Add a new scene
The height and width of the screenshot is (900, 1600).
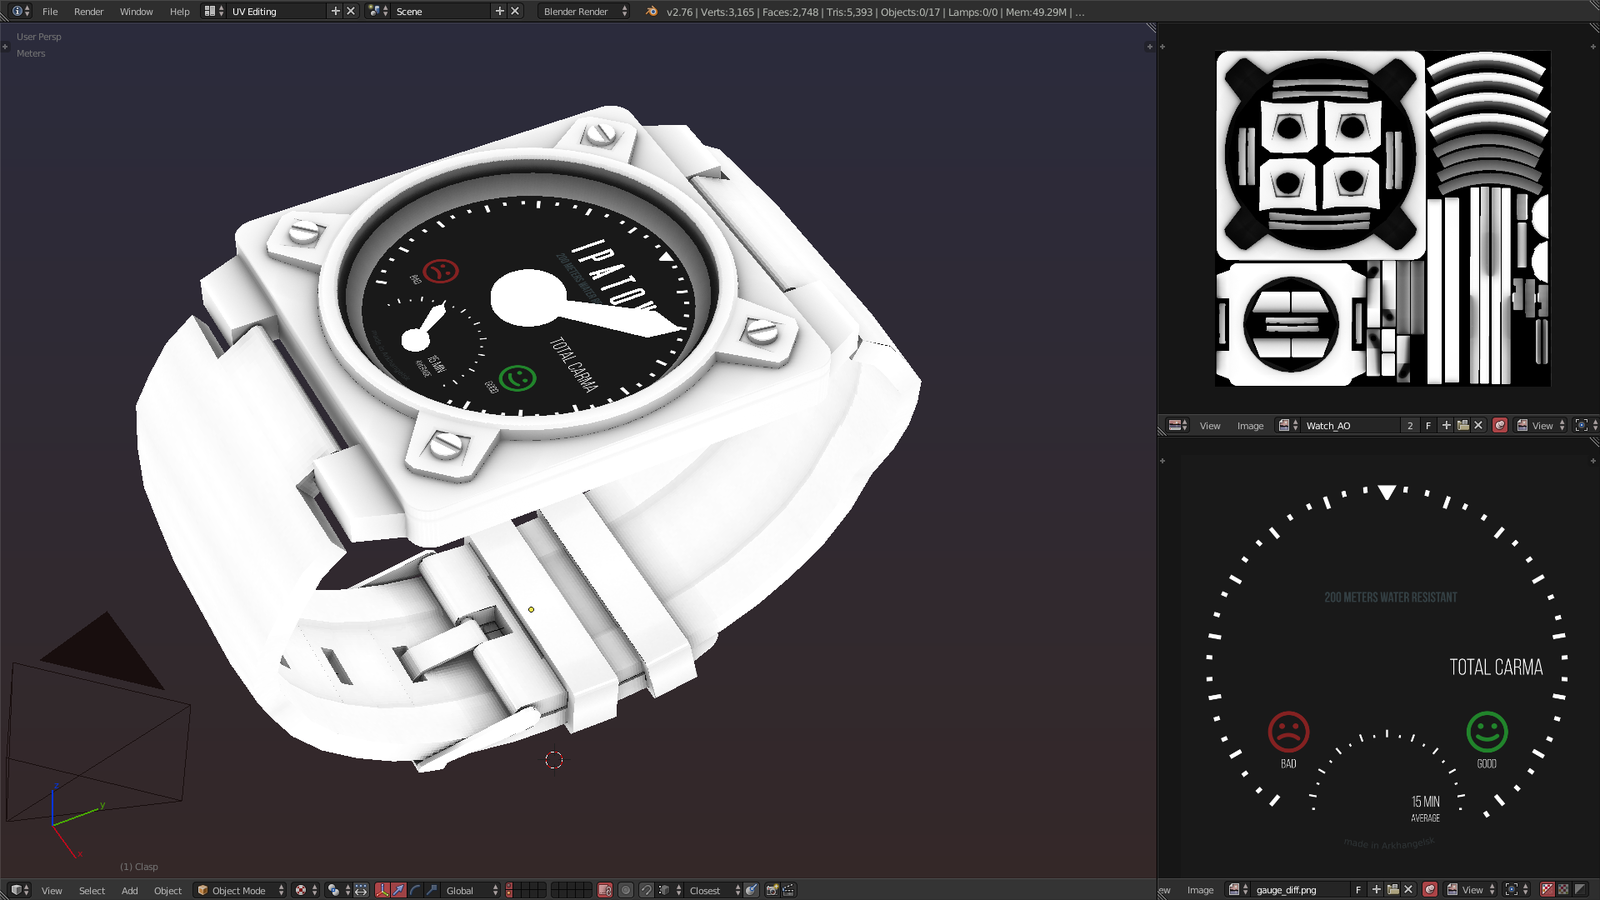[x=499, y=12]
